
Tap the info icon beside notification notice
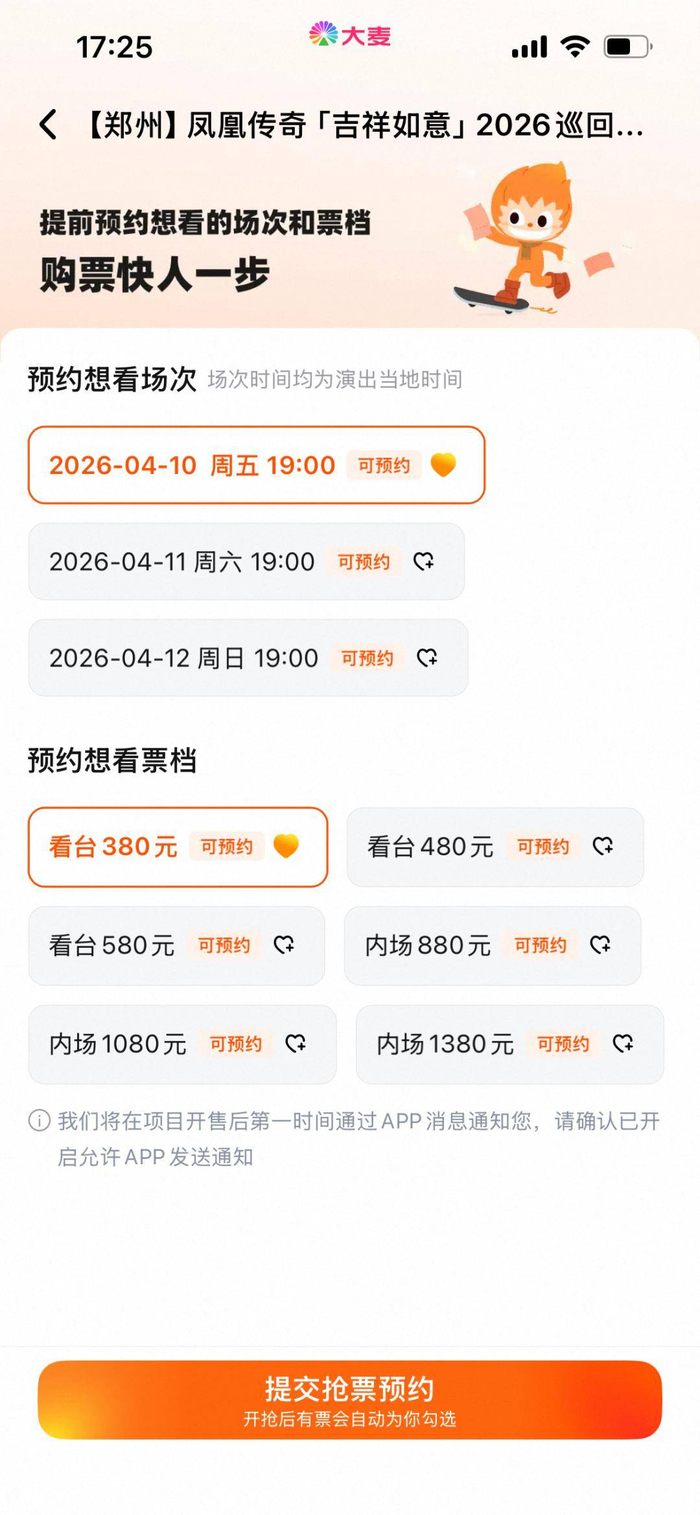(x=39, y=1121)
